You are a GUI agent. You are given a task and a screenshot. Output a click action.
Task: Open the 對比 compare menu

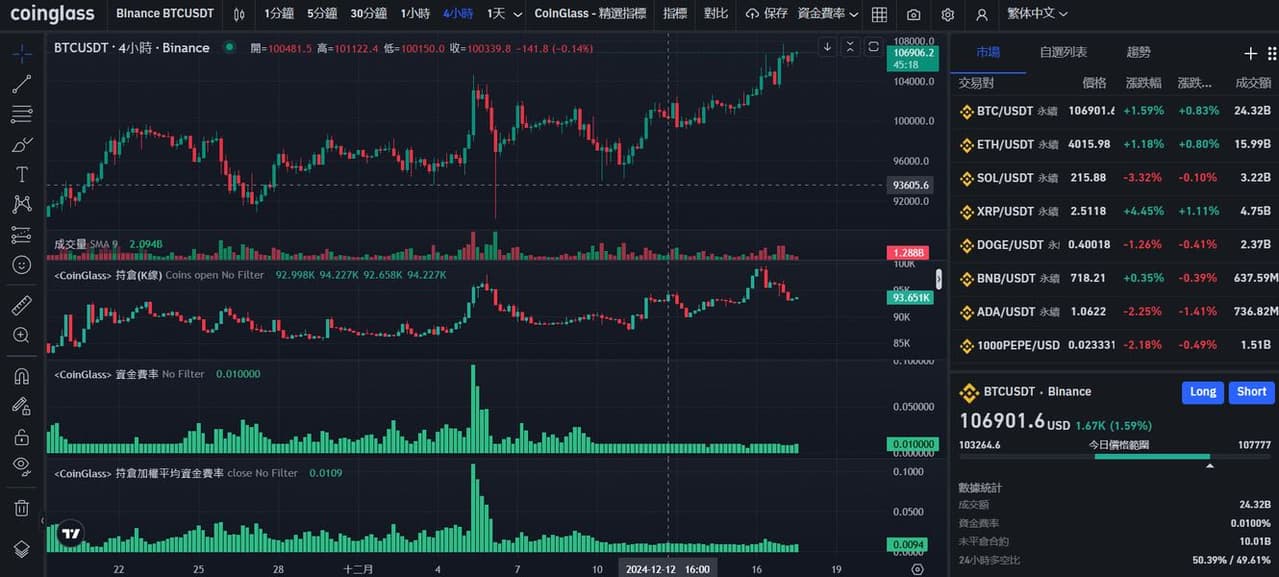[x=716, y=14]
